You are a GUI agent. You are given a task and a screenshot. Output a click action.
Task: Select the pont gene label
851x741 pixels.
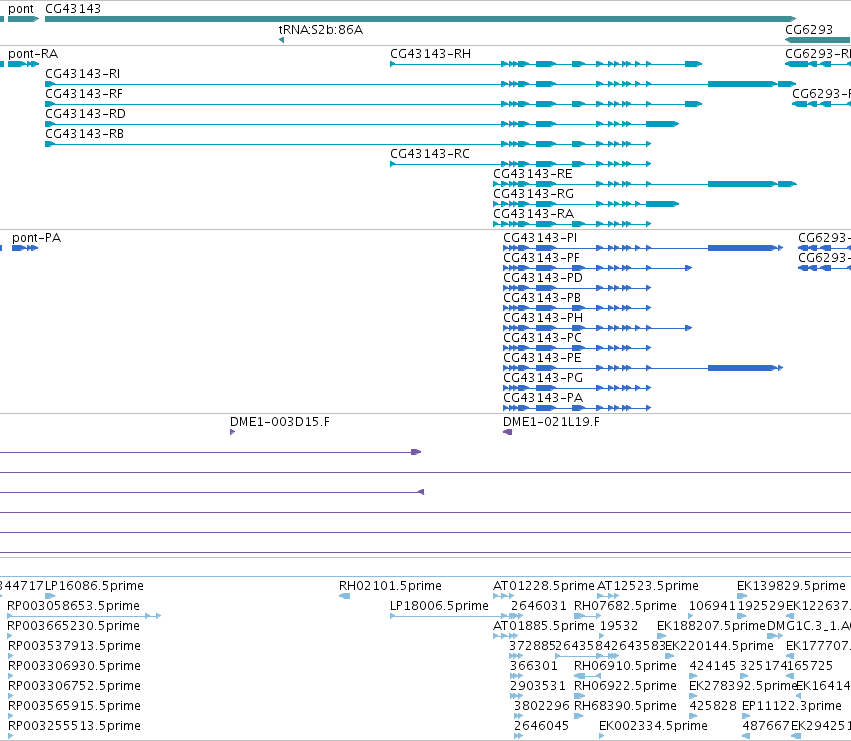tap(21, 9)
